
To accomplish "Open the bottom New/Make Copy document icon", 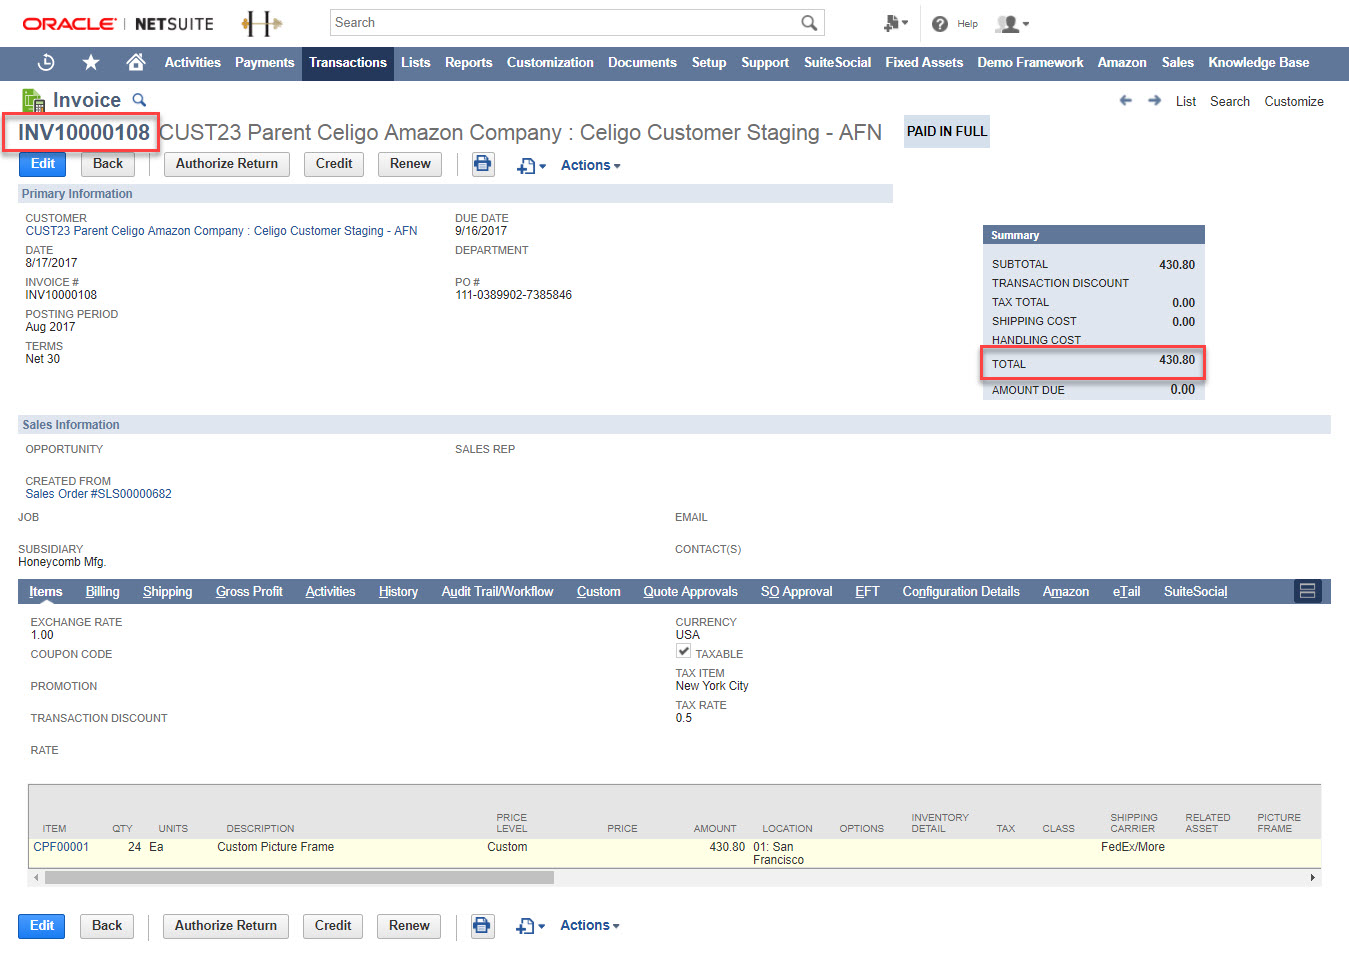I will tap(530, 927).
